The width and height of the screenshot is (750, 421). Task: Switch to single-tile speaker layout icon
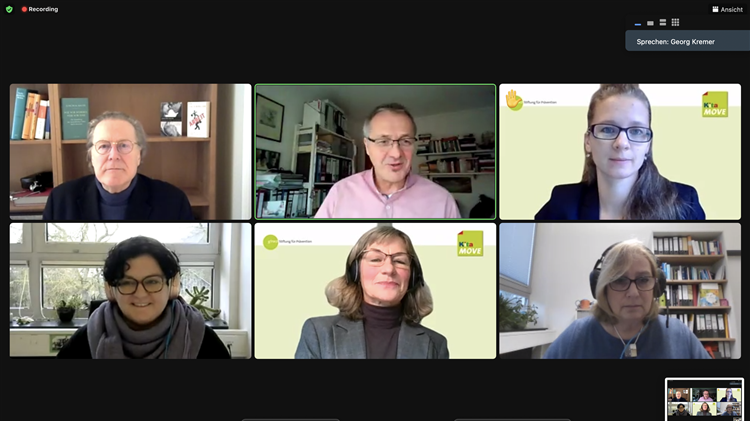650,23
